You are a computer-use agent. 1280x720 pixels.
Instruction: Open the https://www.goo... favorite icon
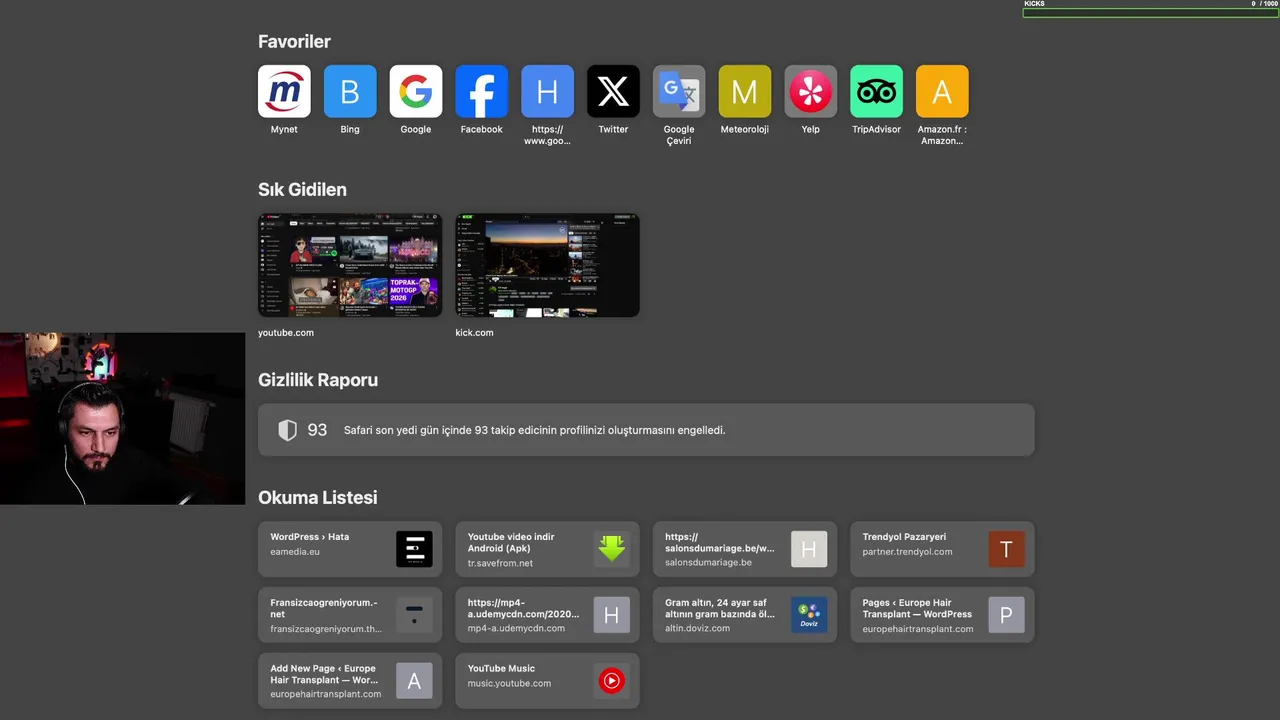click(548, 91)
